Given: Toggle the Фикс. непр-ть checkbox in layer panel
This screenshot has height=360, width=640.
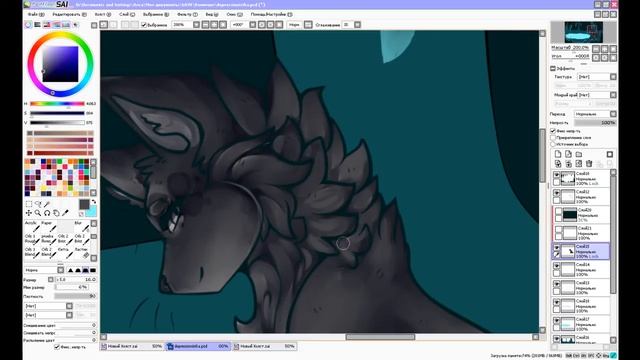Looking at the screenshot, I should (553, 131).
